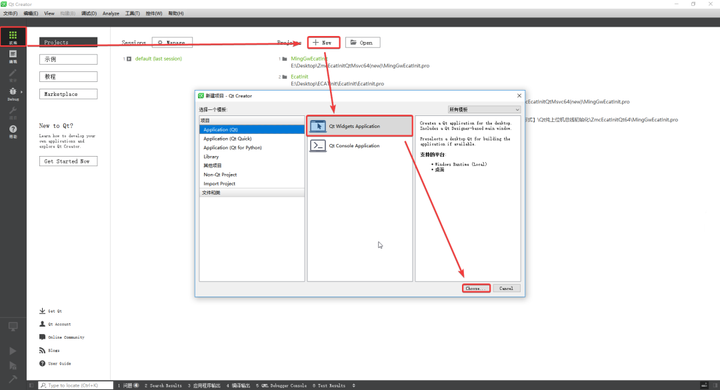Select the Tutorials tab above Marketplace
The image size is (720, 390).
click(x=68, y=76)
